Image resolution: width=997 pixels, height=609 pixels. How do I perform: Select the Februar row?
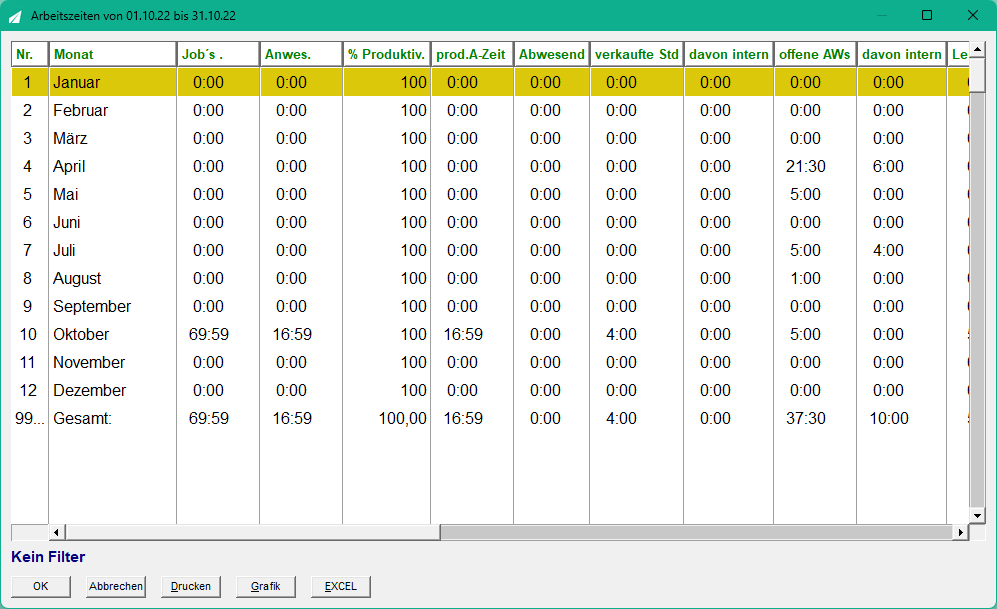point(490,110)
